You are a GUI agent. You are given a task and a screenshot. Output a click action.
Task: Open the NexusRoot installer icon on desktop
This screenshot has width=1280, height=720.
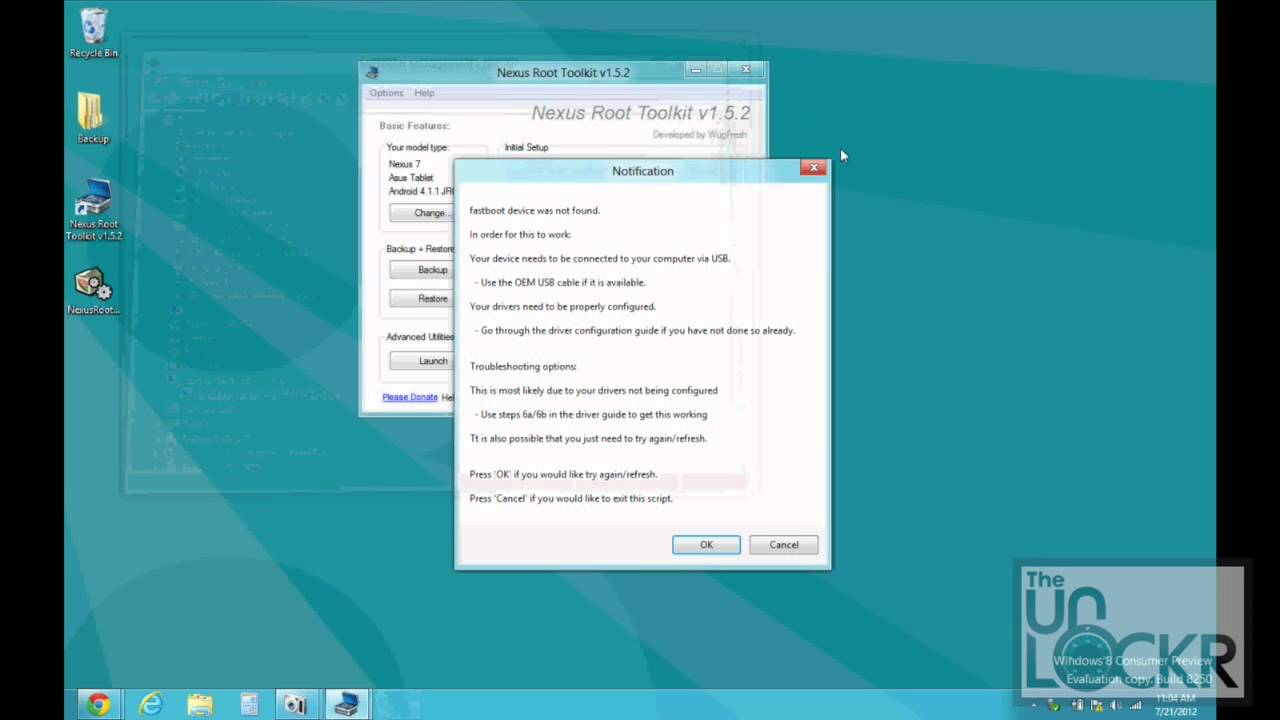(93, 291)
